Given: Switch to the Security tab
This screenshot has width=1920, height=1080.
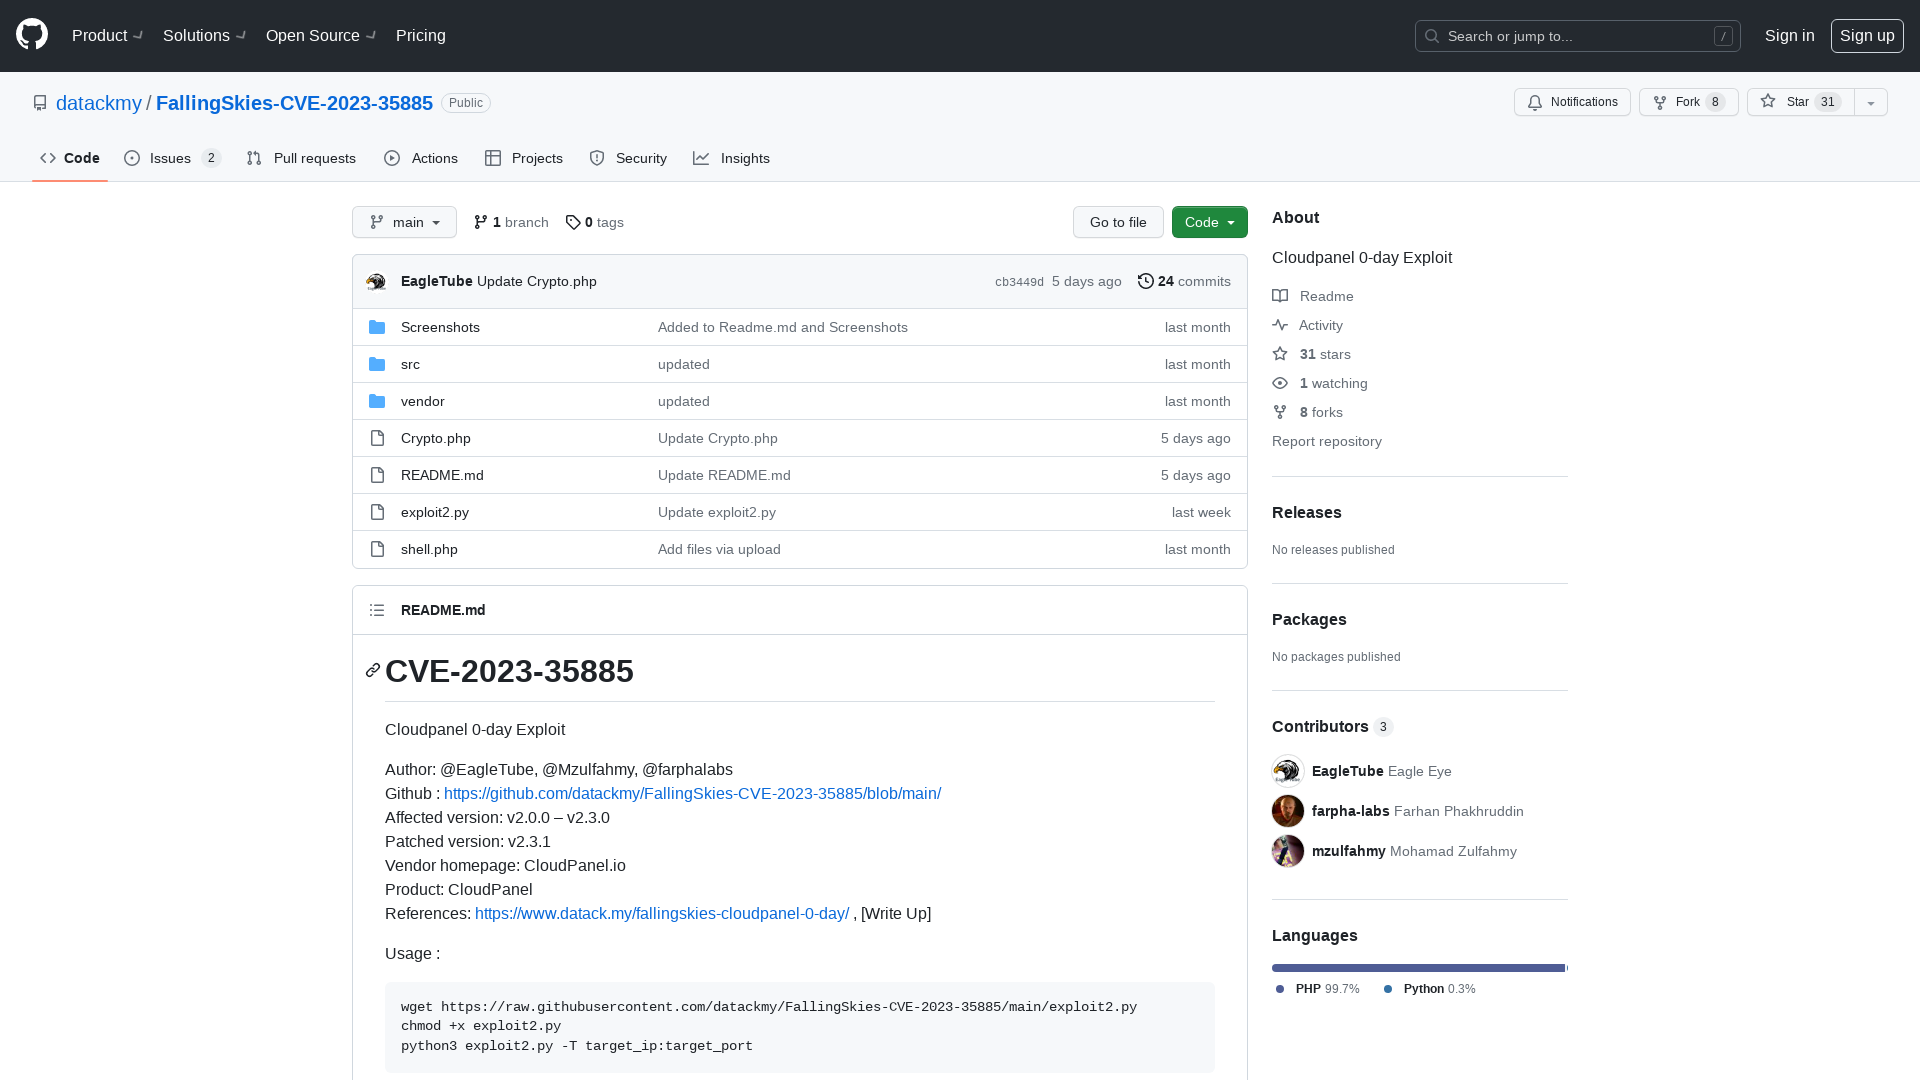Looking at the screenshot, I should click(x=628, y=158).
